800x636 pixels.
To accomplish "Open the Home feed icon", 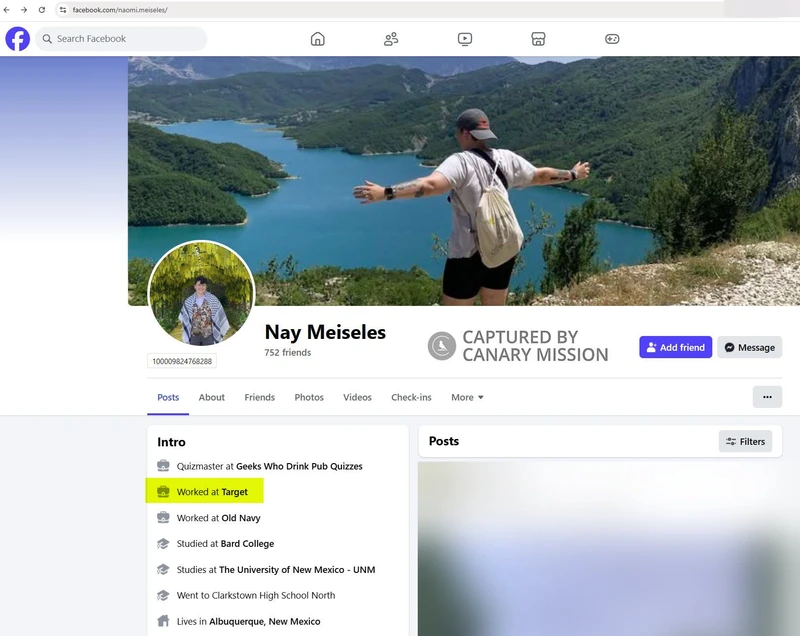I will (318, 39).
